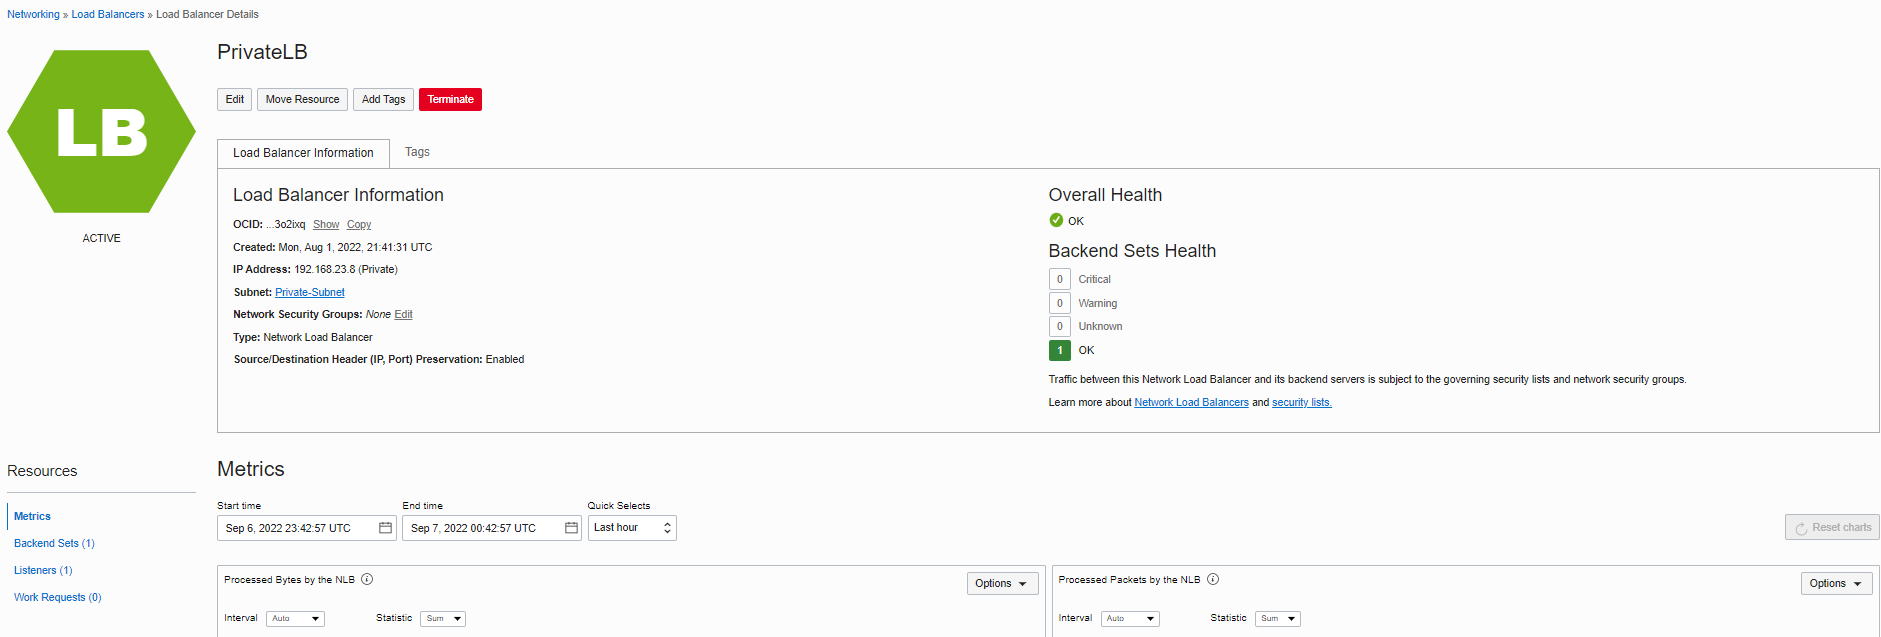1881x637 pixels.
Task: Go to Networking breadcrumb
Action: click(33, 14)
